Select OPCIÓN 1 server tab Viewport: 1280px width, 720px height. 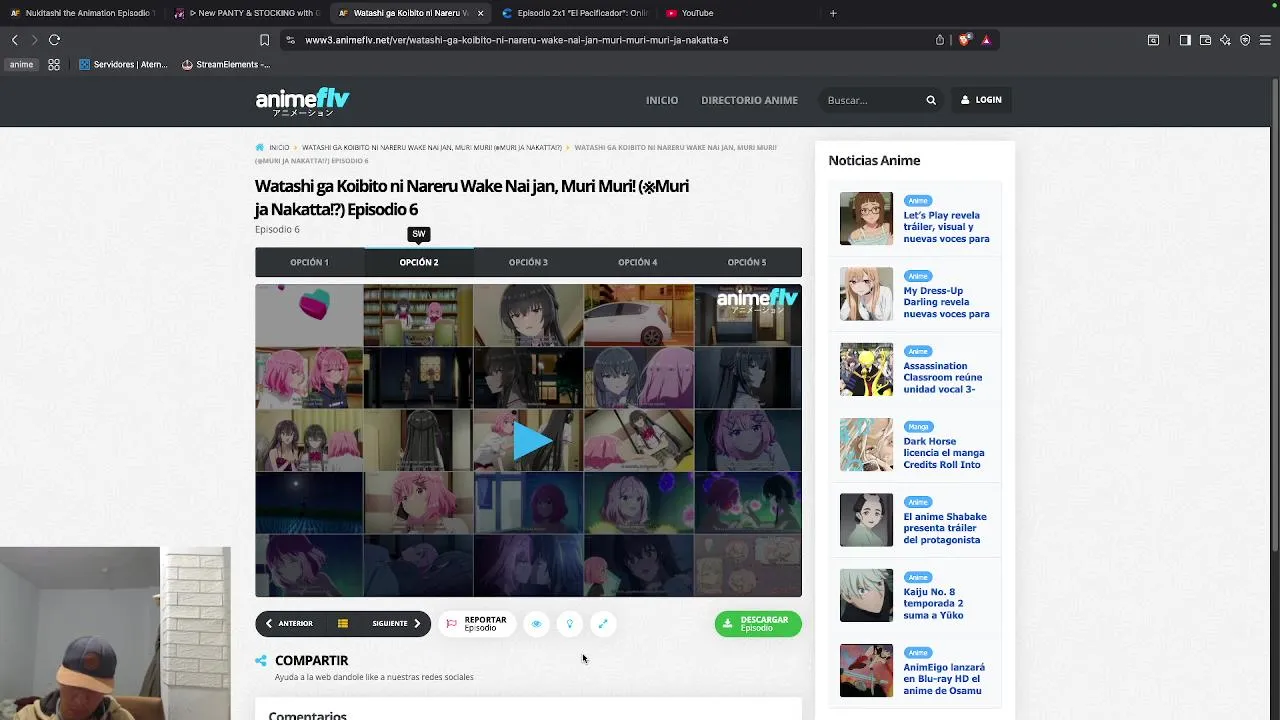click(309, 262)
